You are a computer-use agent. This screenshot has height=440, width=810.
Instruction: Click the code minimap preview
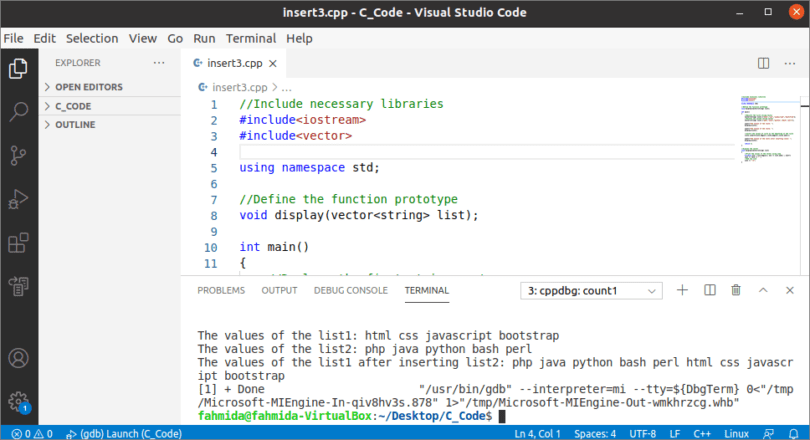tap(769, 129)
